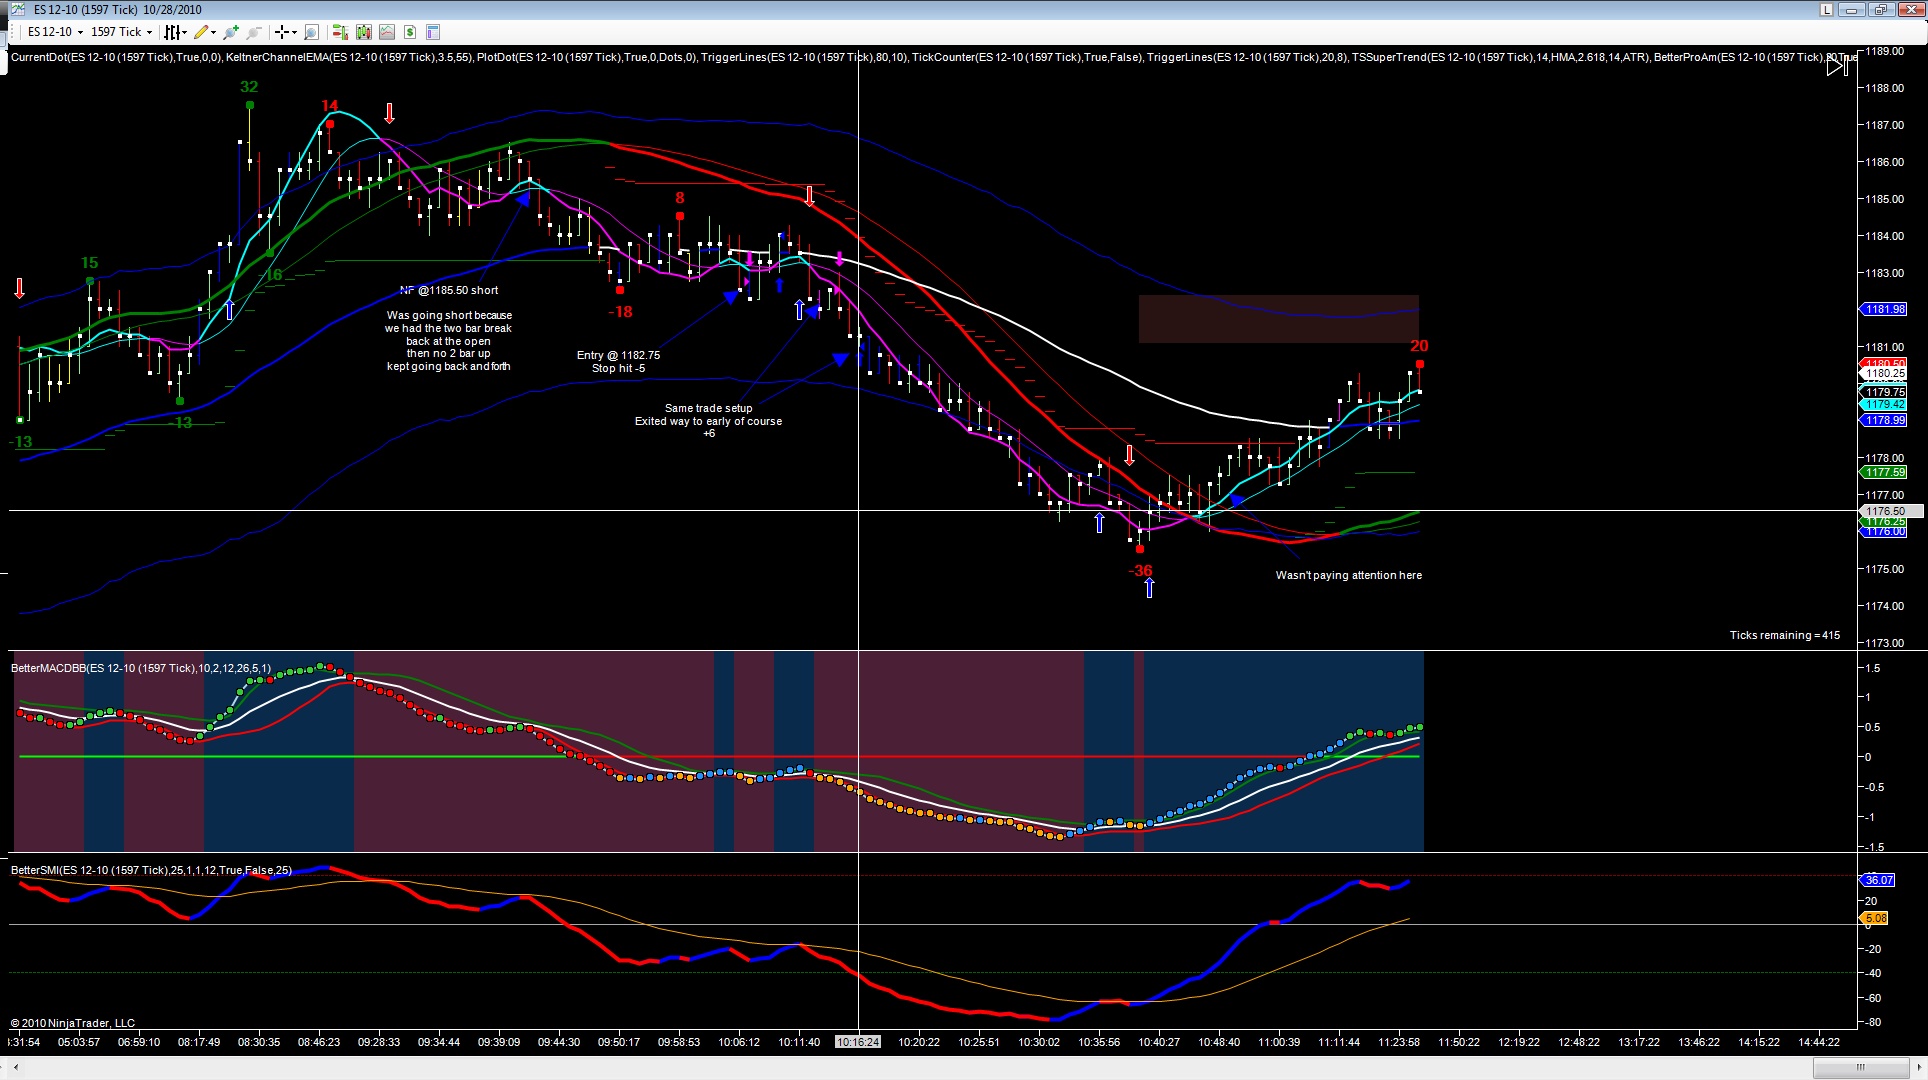
Task: Click the CurrentDot indicator label text
Action: [116, 57]
